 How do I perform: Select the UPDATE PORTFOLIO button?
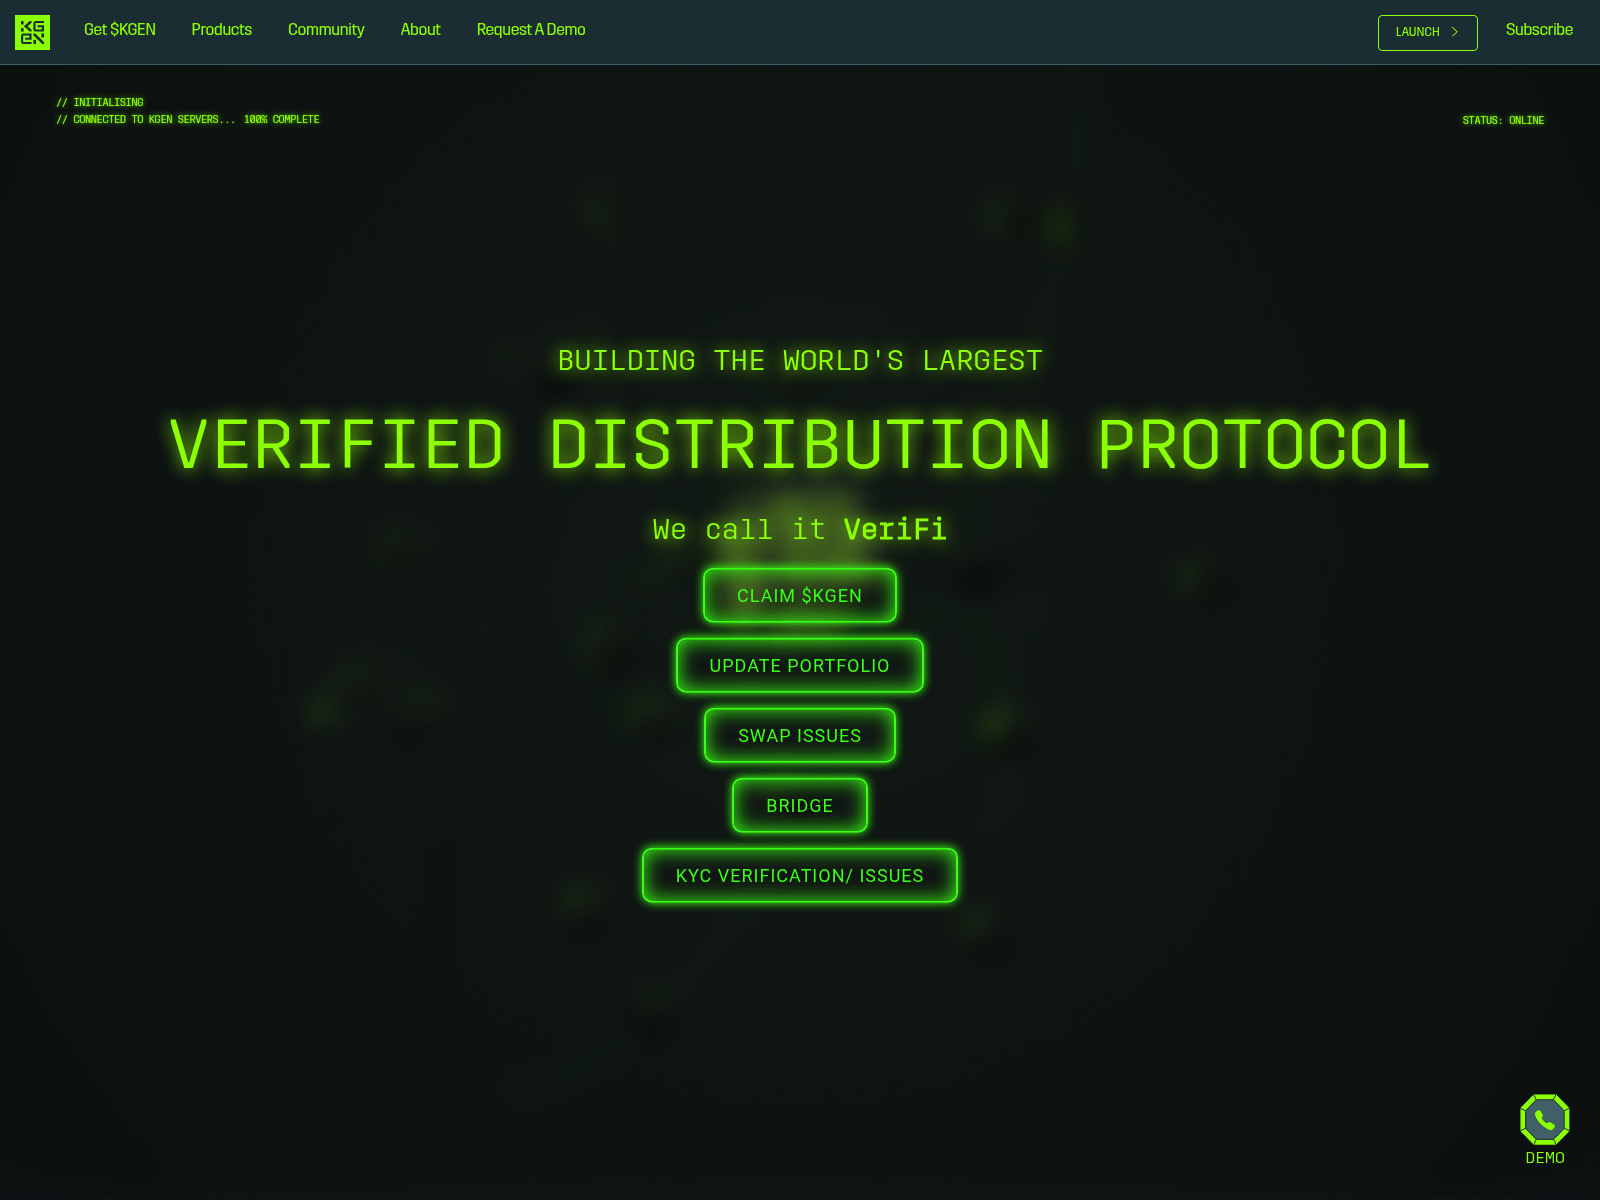click(800, 665)
